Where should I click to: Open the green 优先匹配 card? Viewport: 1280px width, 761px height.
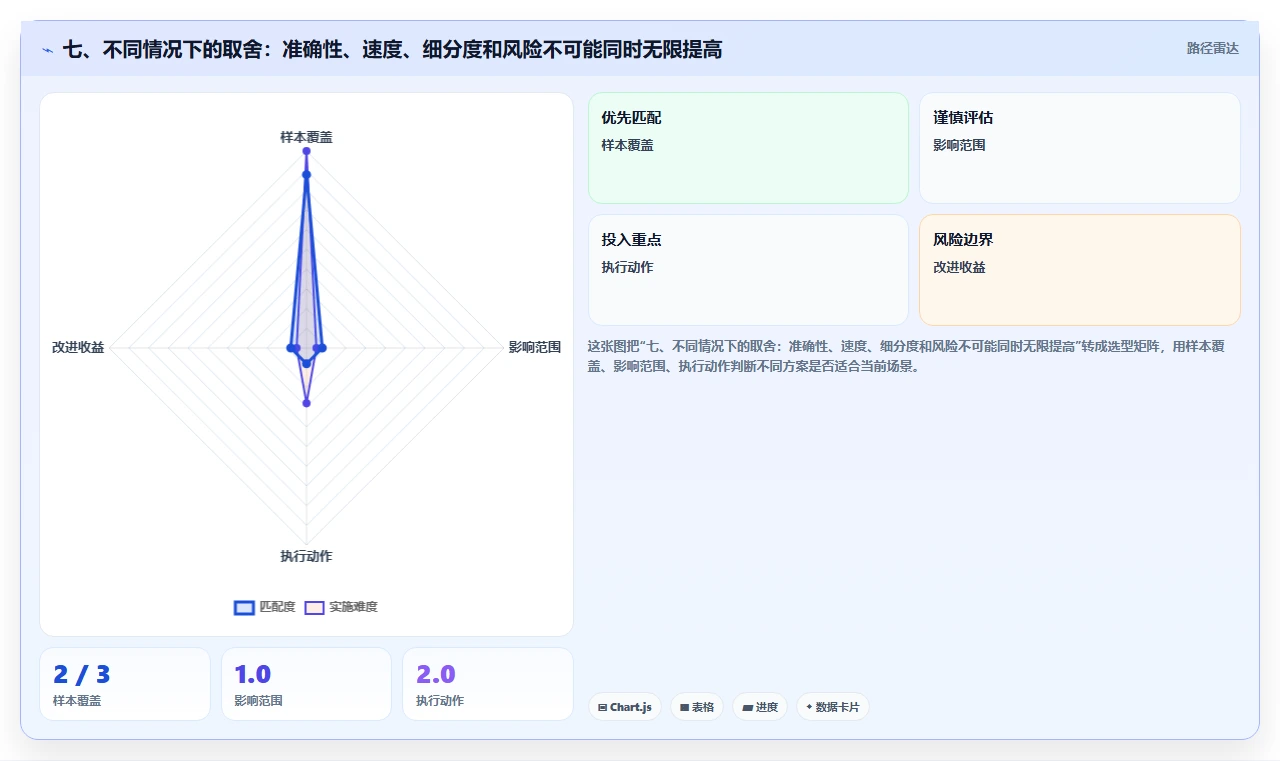tap(748, 148)
